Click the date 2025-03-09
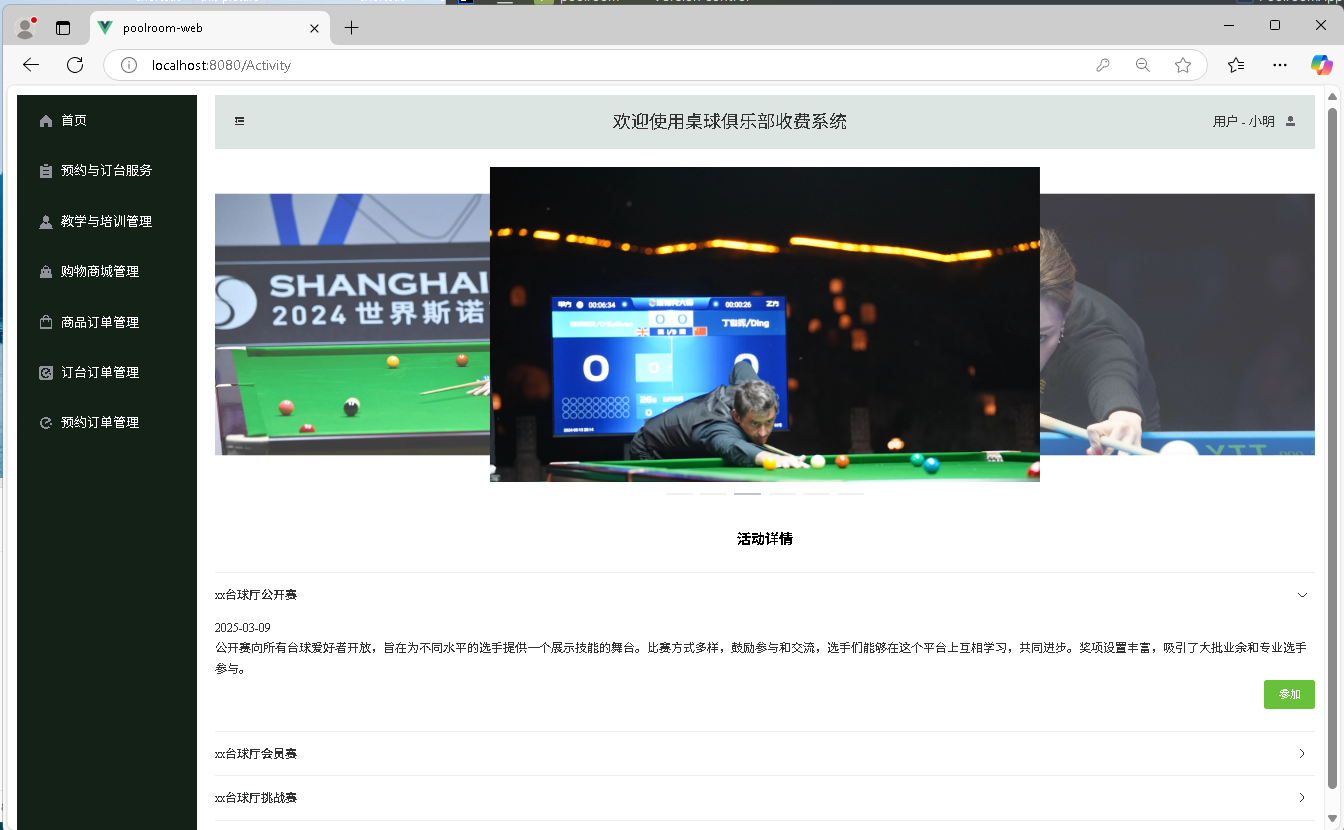The image size is (1344, 830). (x=243, y=628)
